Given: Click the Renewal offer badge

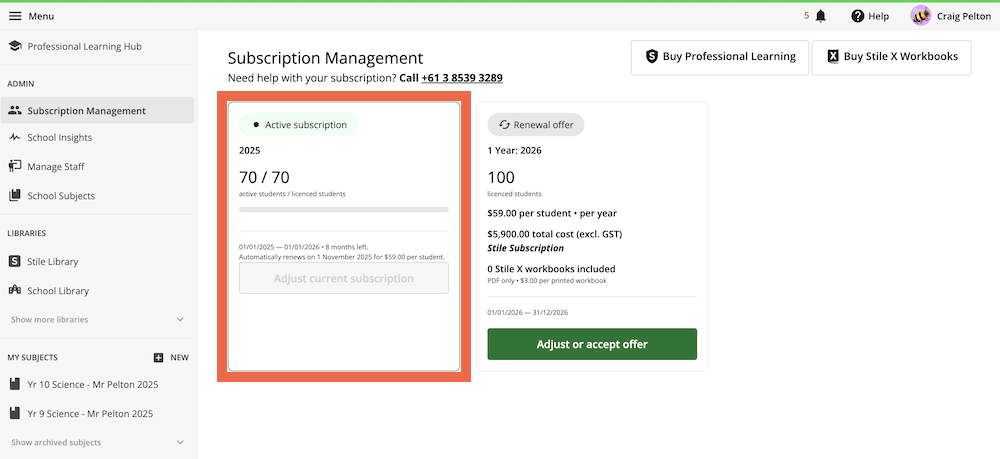Looking at the screenshot, I should [536, 125].
